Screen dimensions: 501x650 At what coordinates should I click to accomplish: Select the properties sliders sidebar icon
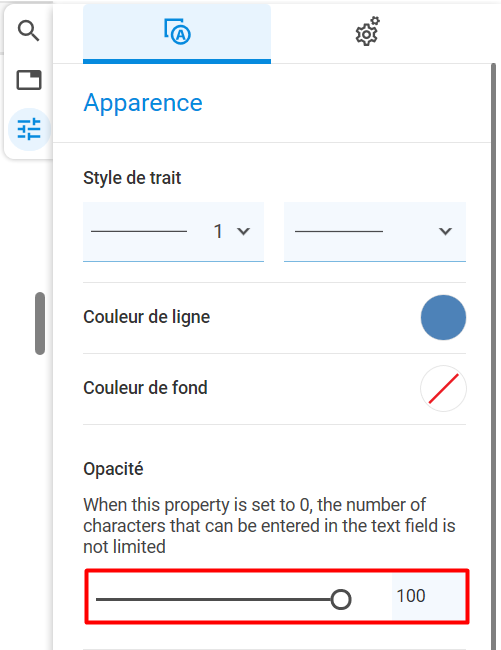pyautogui.click(x=29, y=129)
